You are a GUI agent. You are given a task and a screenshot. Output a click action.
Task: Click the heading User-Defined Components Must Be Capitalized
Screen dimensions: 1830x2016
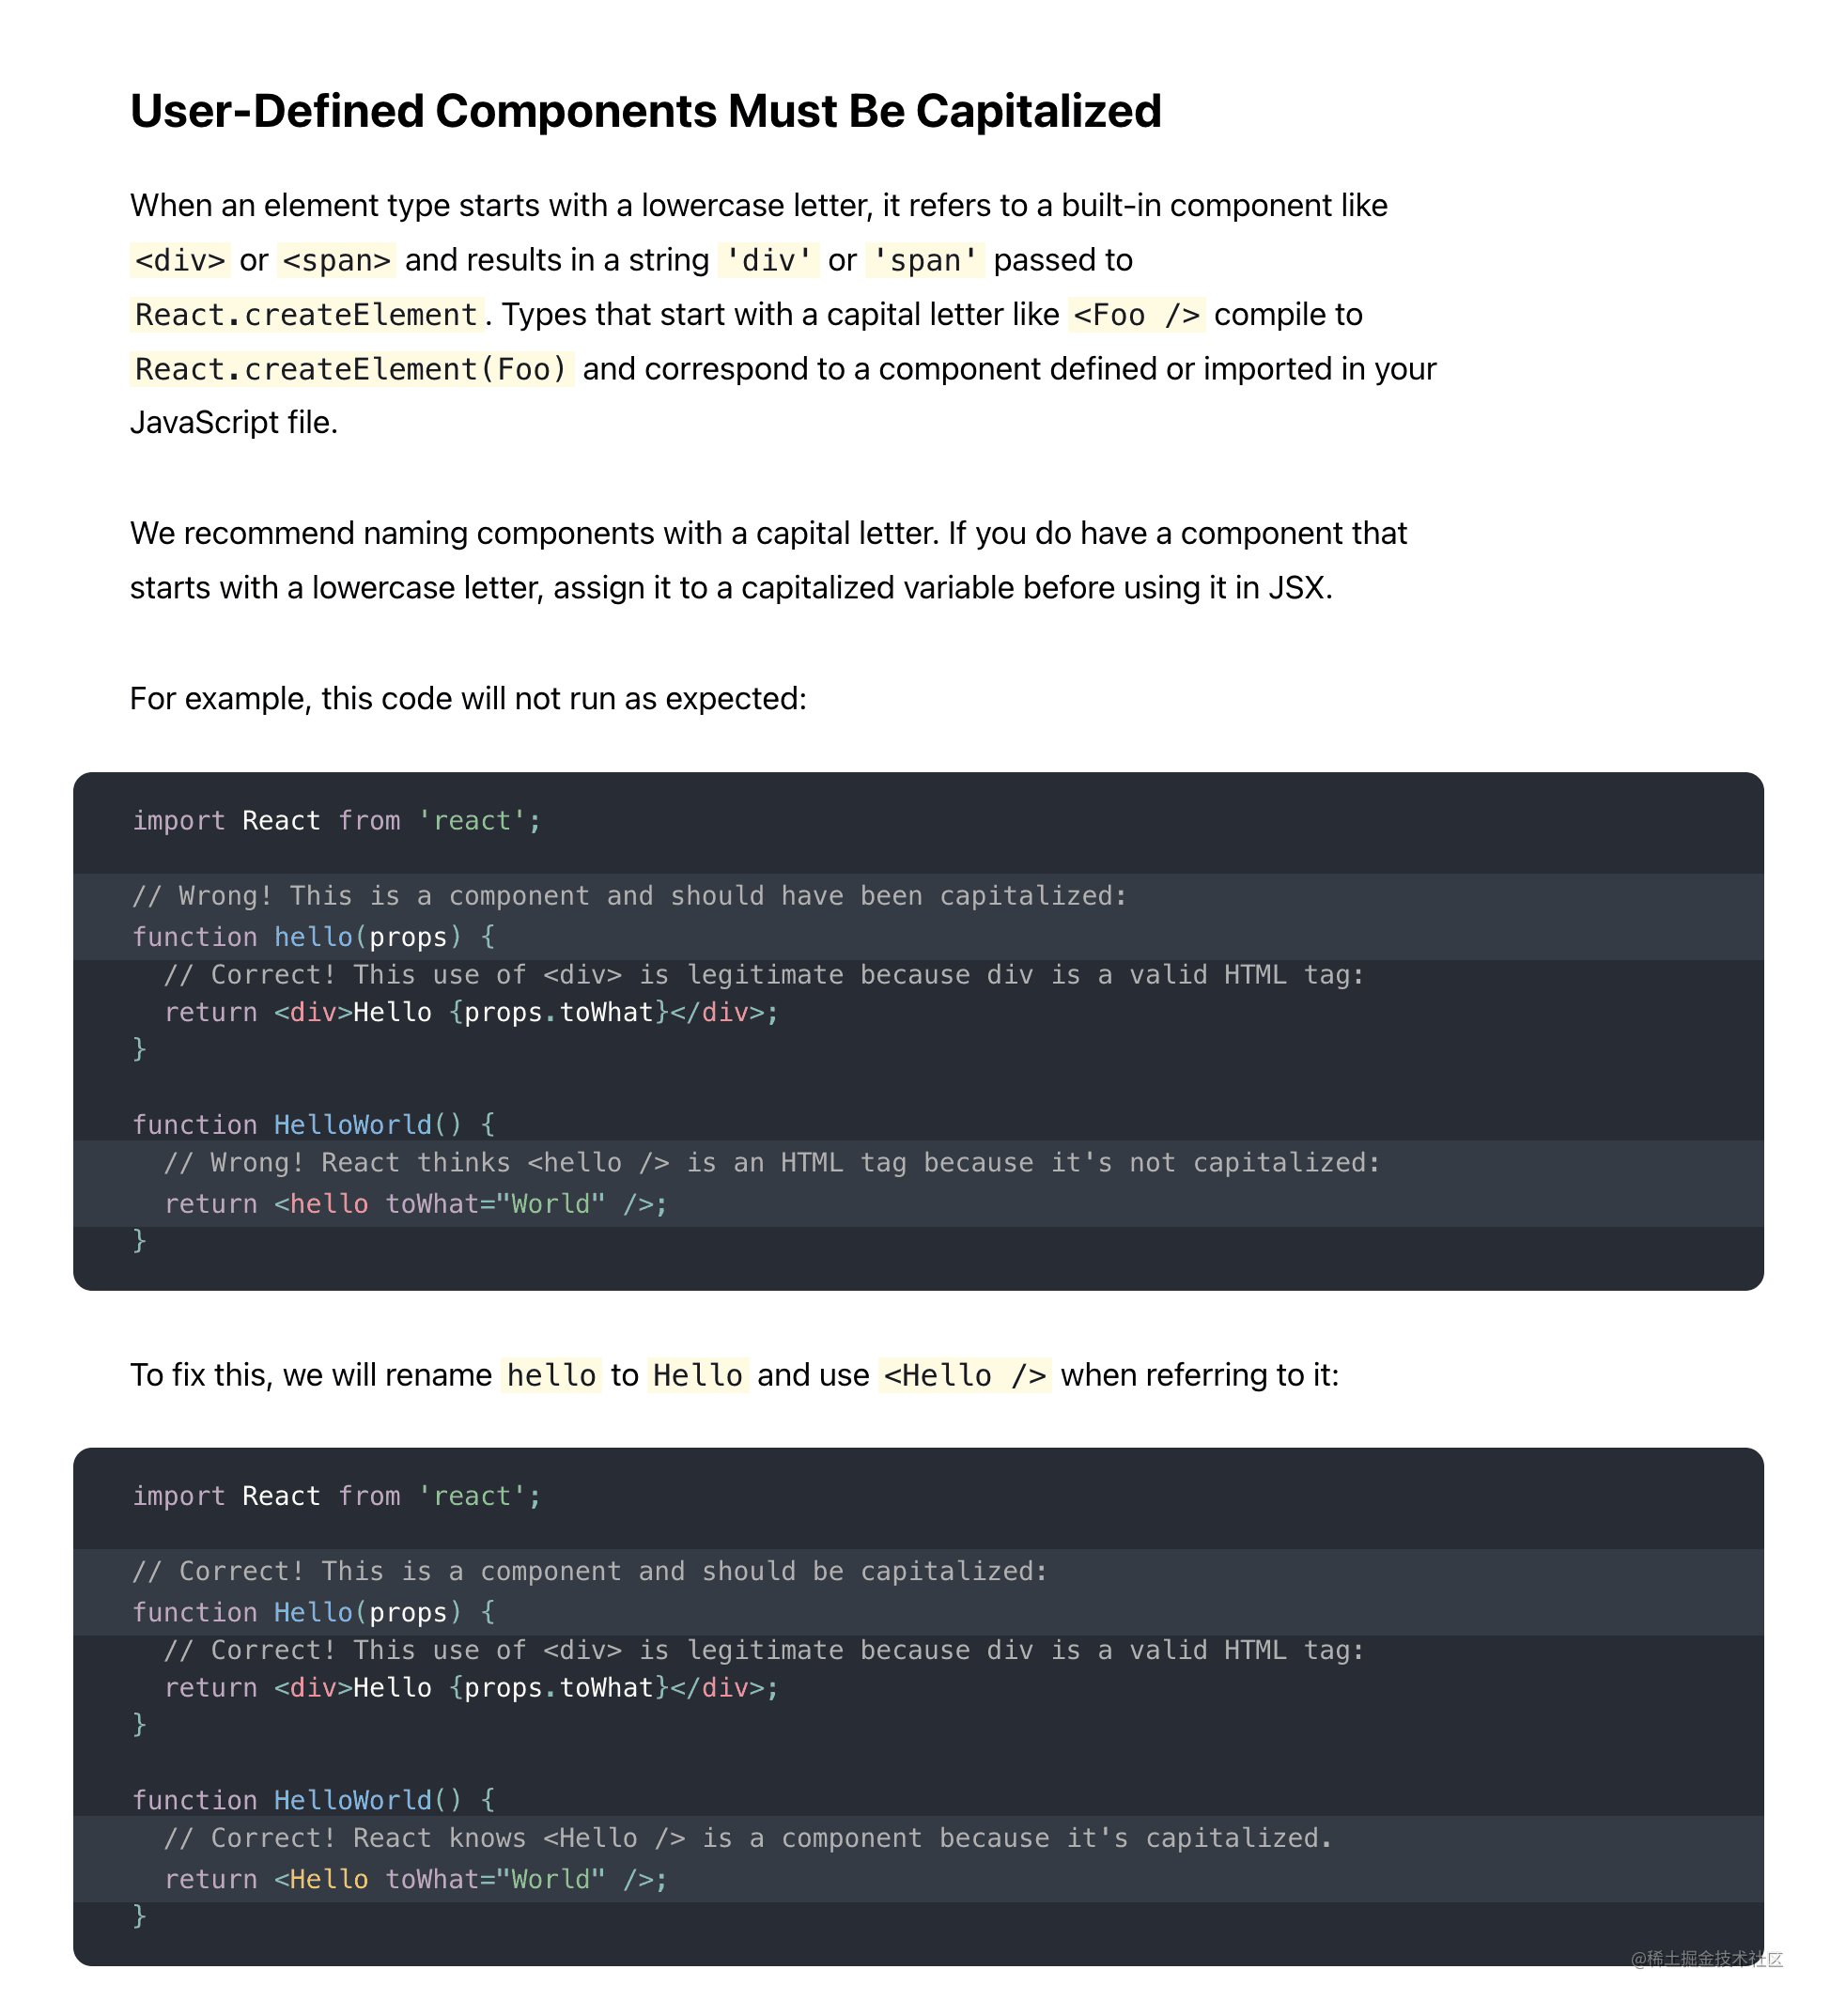(645, 111)
